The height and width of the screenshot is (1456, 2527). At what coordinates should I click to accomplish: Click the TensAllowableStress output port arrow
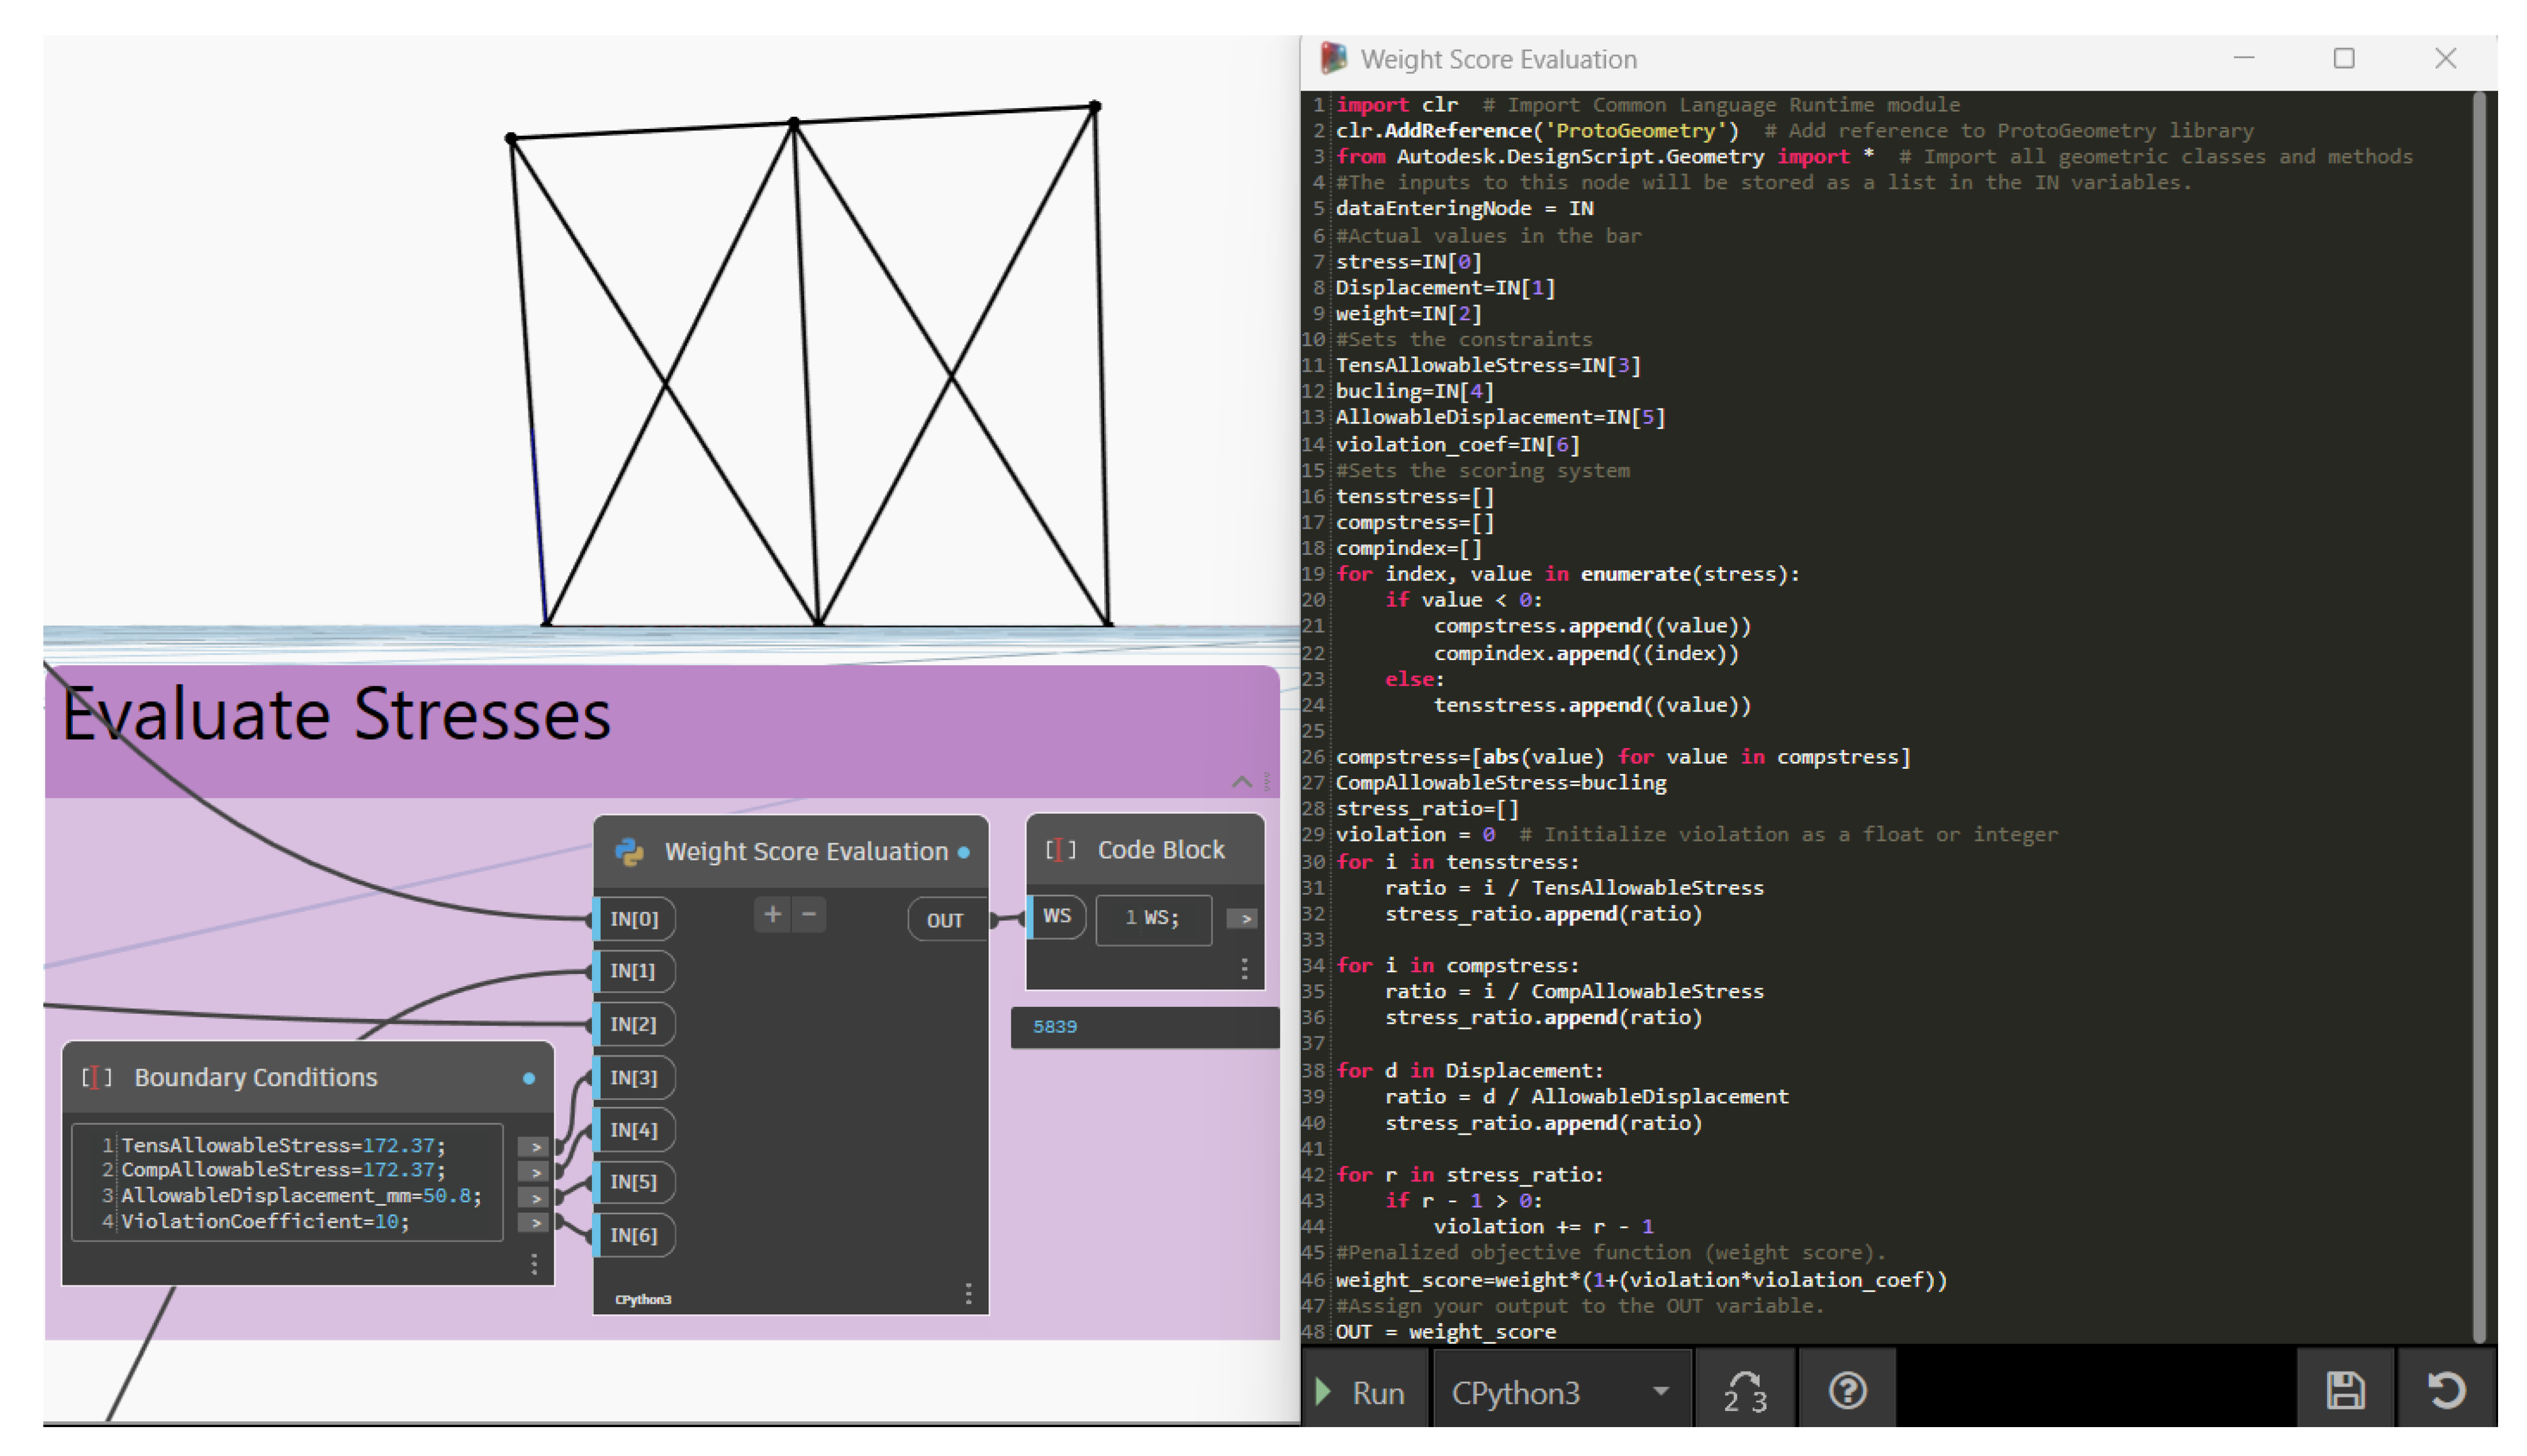(535, 1146)
